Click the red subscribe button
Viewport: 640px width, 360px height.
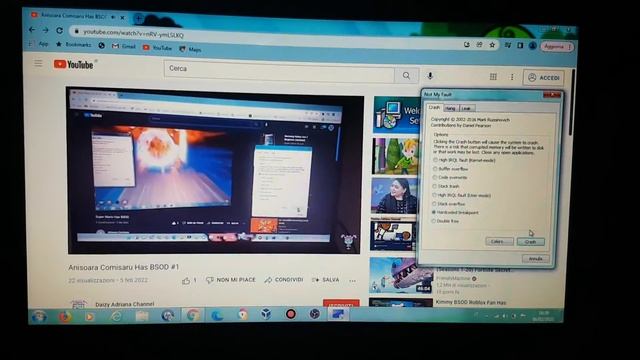coord(341,303)
